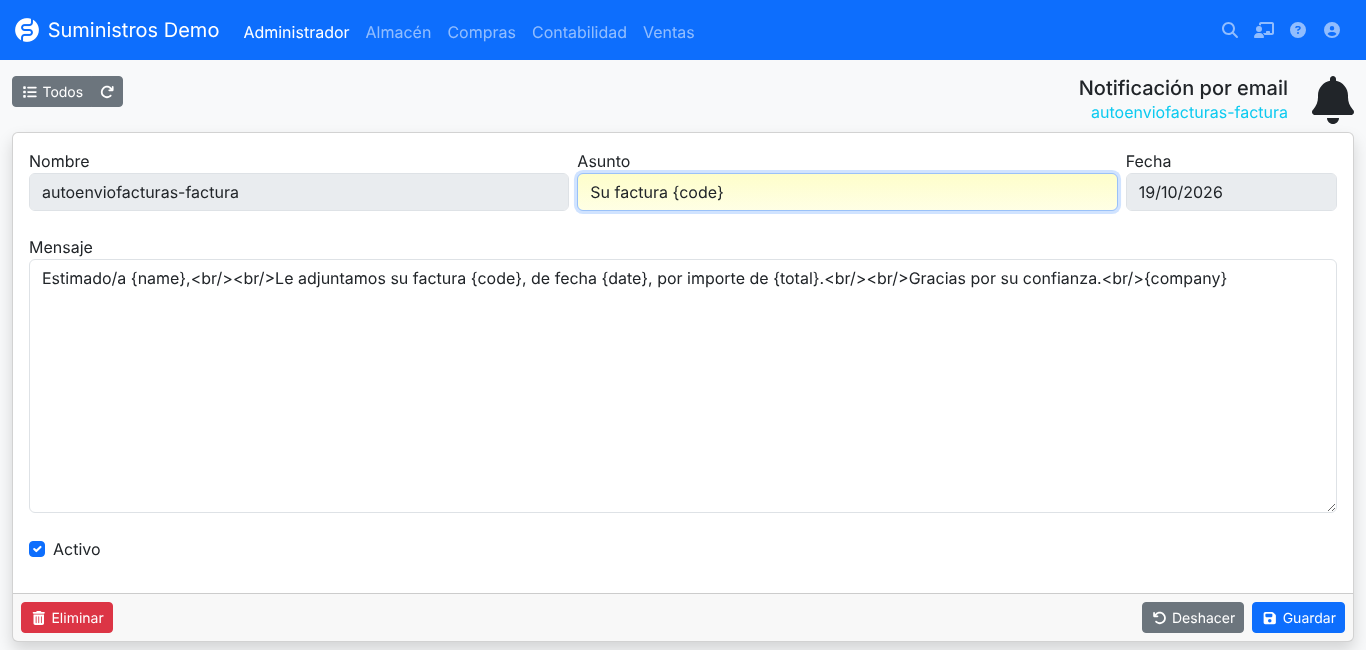
Task: Open the help question mark icon
Action: [1298, 30]
